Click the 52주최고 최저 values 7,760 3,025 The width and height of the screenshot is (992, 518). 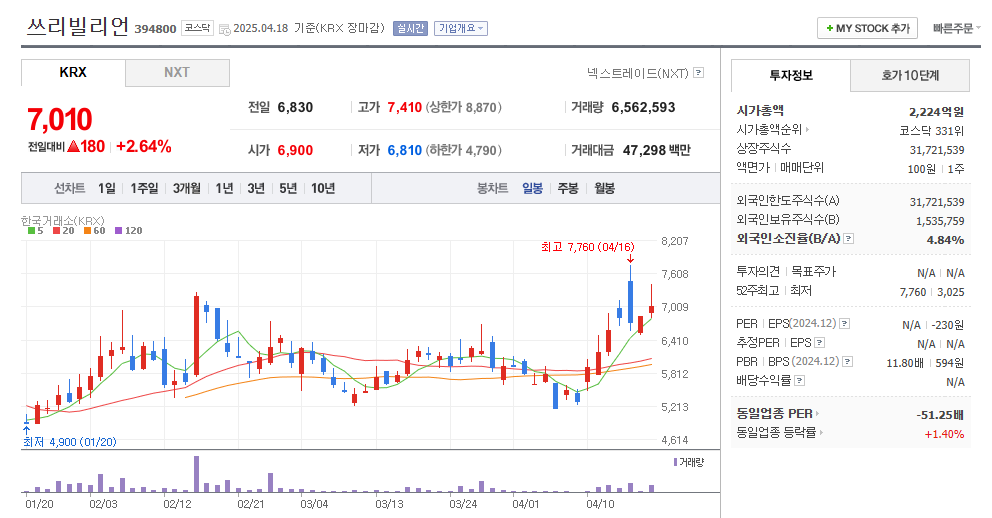pyautogui.click(x=932, y=292)
